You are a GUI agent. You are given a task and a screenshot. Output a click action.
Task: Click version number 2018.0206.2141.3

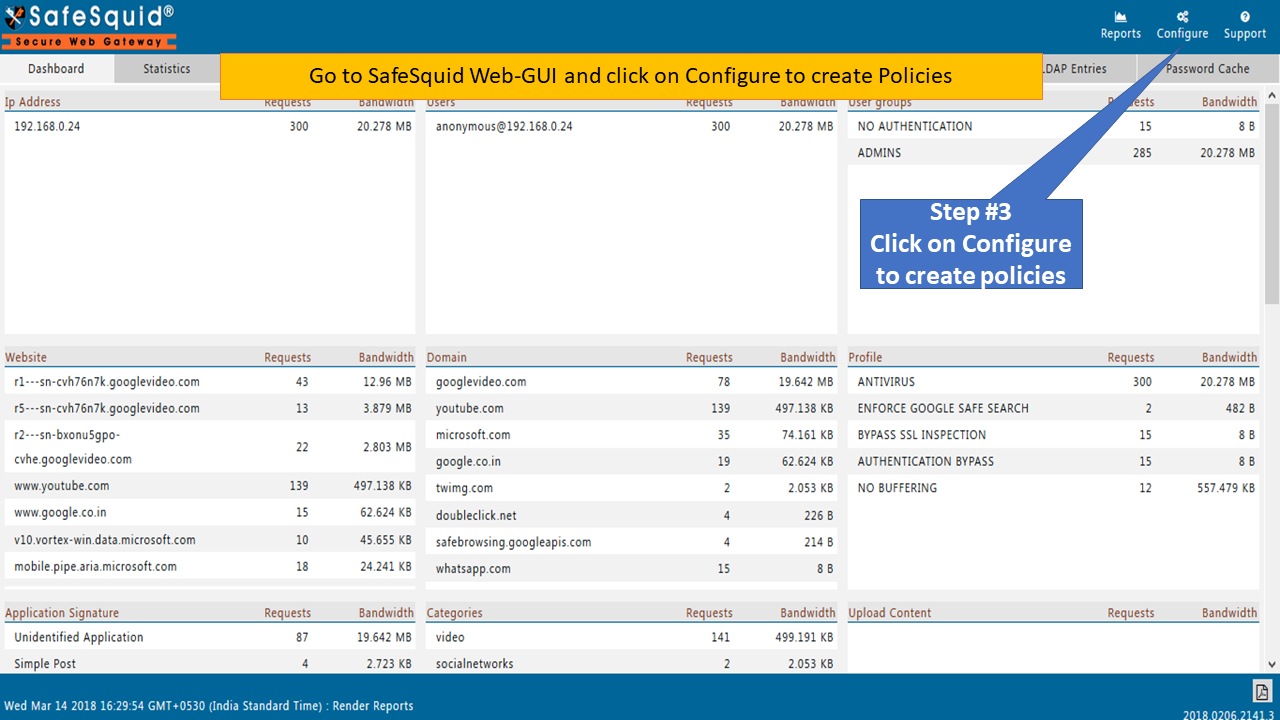pyautogui.click(x=1229, y=714)
